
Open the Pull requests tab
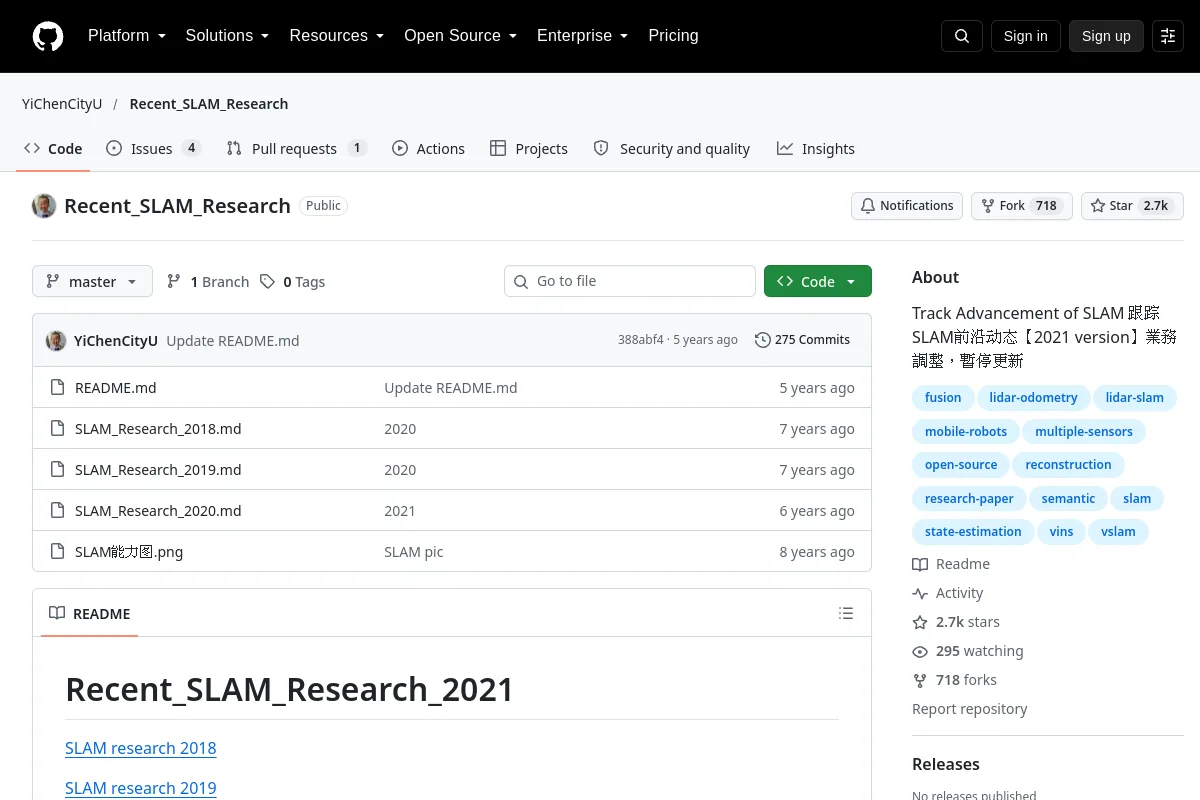point(296,149)
